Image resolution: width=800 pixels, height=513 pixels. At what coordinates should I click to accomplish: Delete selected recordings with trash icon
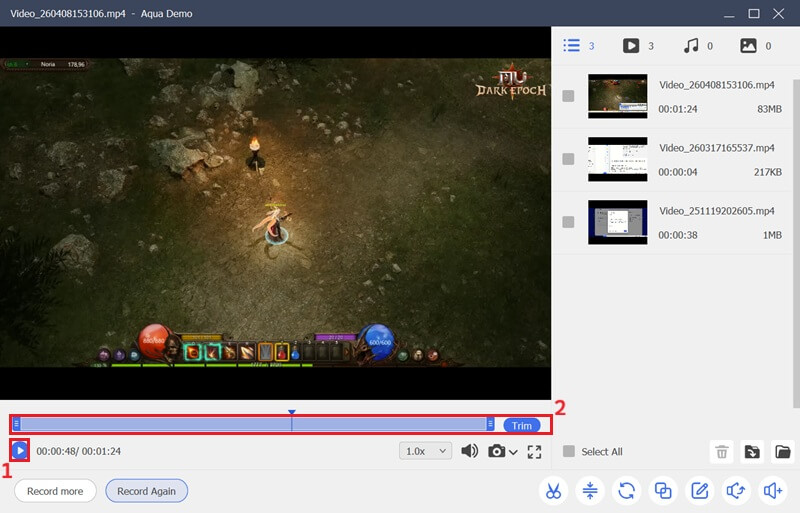(721, 452)
